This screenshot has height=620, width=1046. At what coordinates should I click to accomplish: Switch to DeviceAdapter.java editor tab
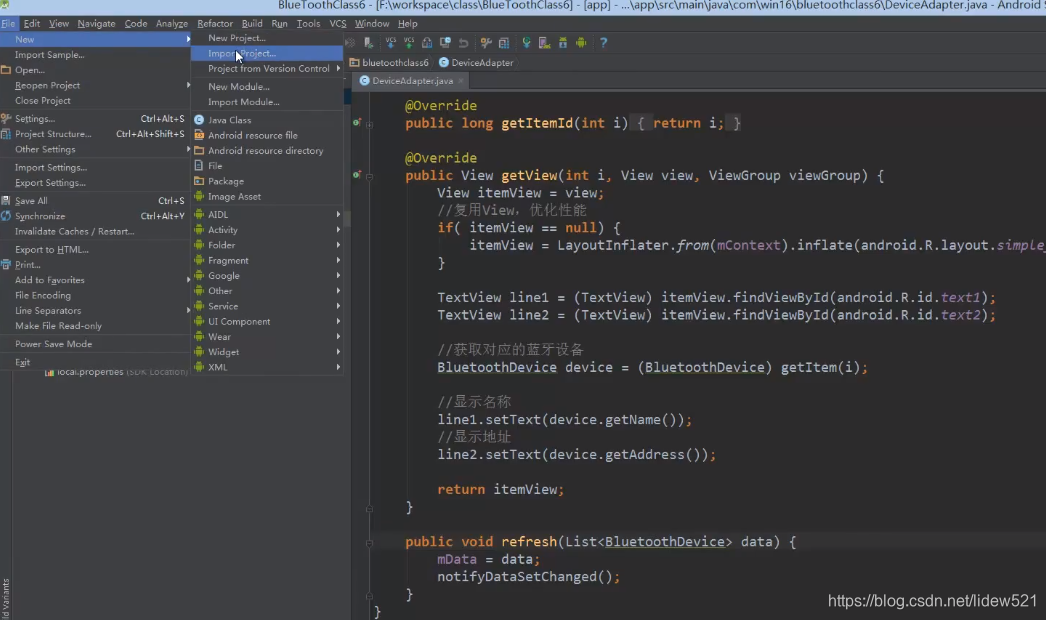click(x=412, y=81)
